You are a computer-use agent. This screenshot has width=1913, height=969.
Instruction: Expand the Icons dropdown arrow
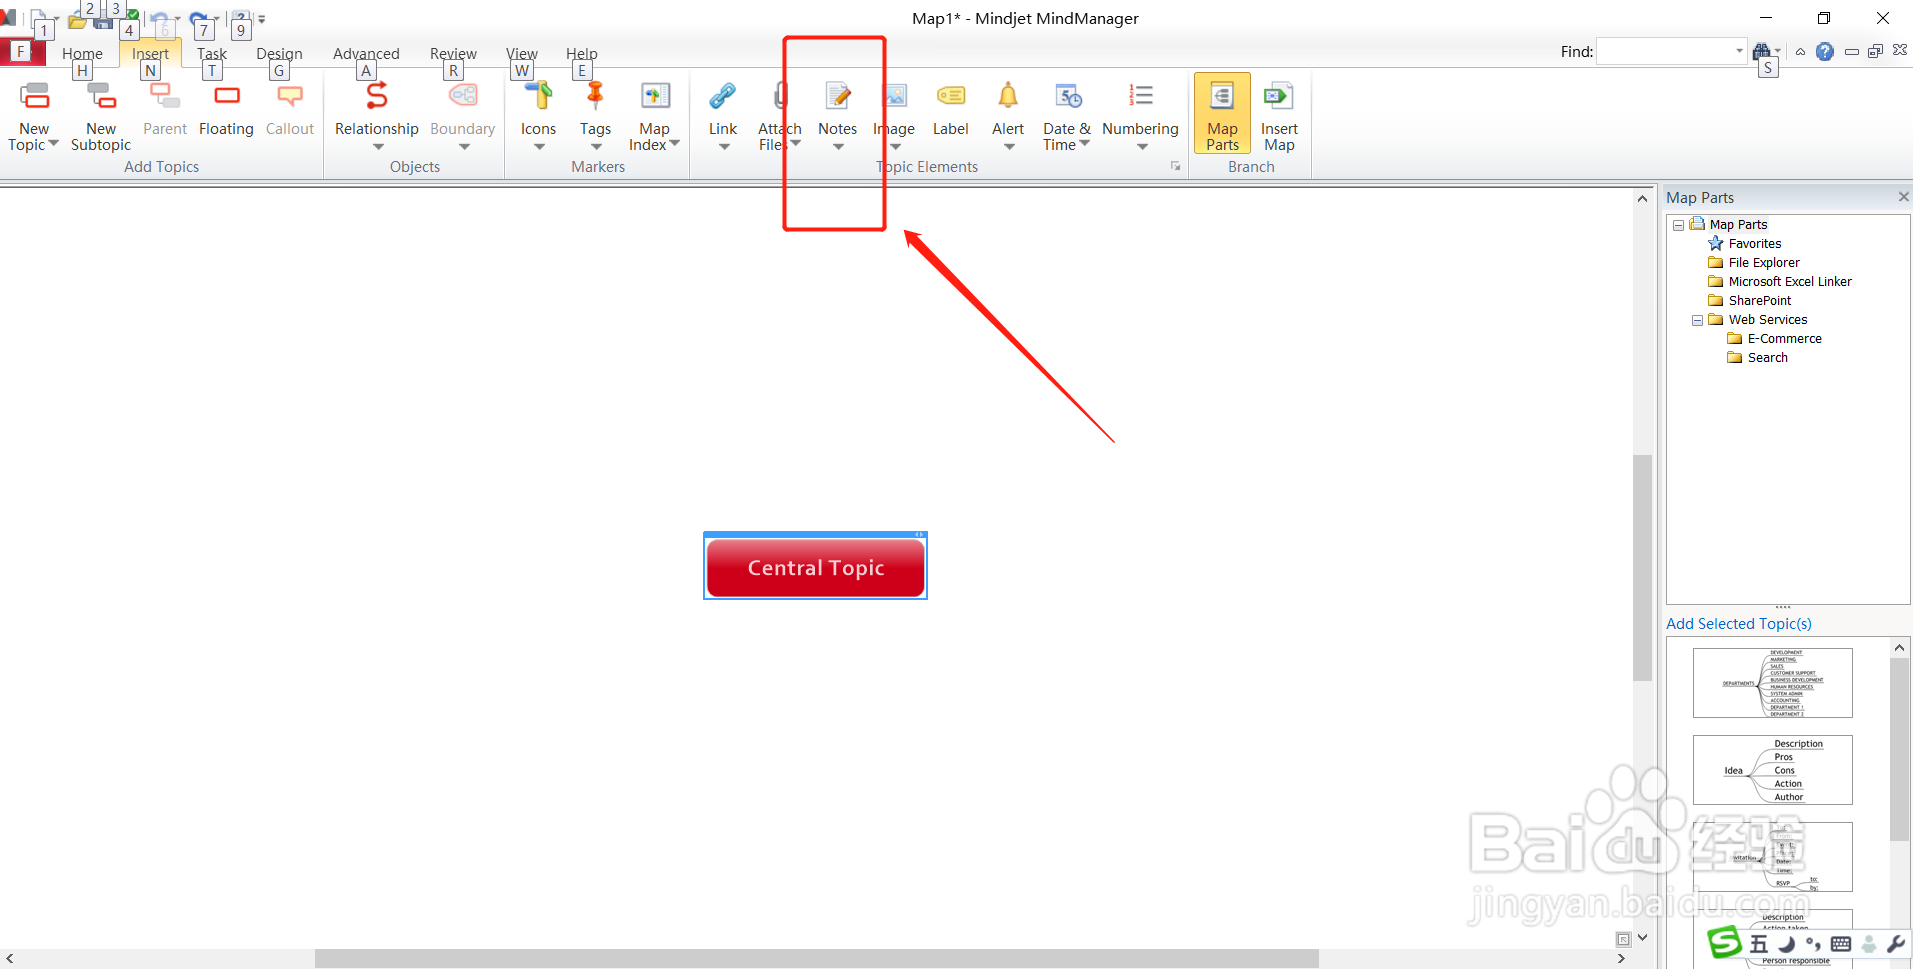click(539, 146)
